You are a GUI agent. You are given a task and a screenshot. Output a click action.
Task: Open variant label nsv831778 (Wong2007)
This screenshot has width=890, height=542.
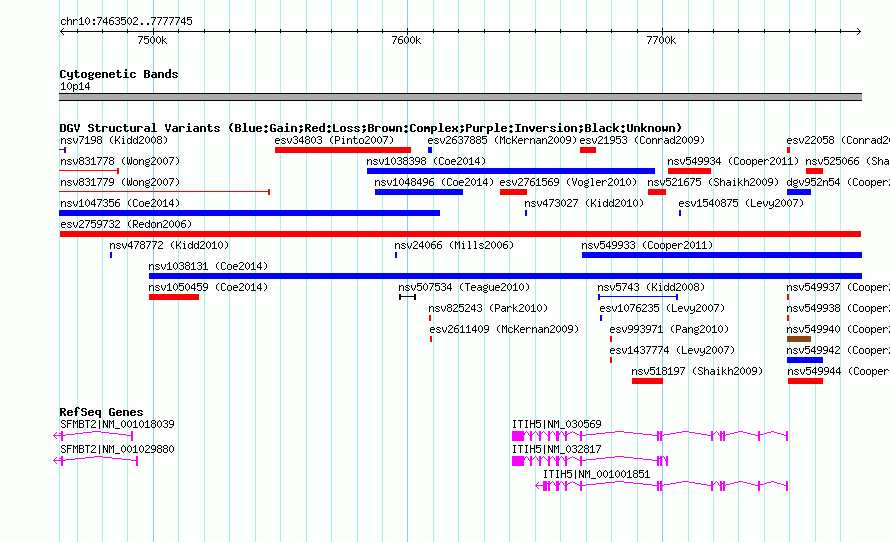click(x=120, y=161)
